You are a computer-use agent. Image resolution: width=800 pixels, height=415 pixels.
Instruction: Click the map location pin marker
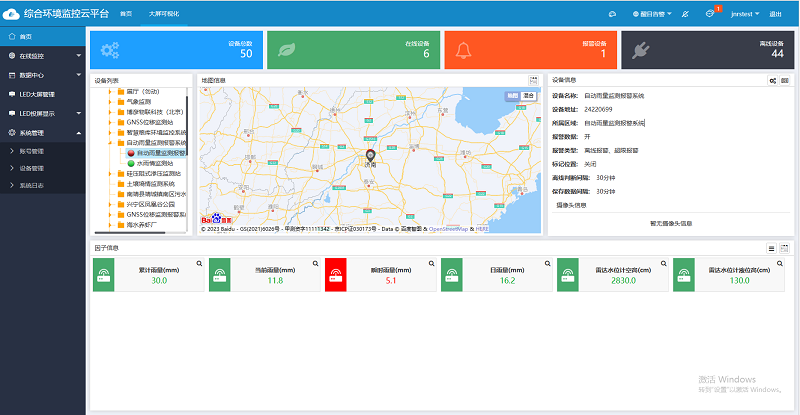(x=371, y=156)
